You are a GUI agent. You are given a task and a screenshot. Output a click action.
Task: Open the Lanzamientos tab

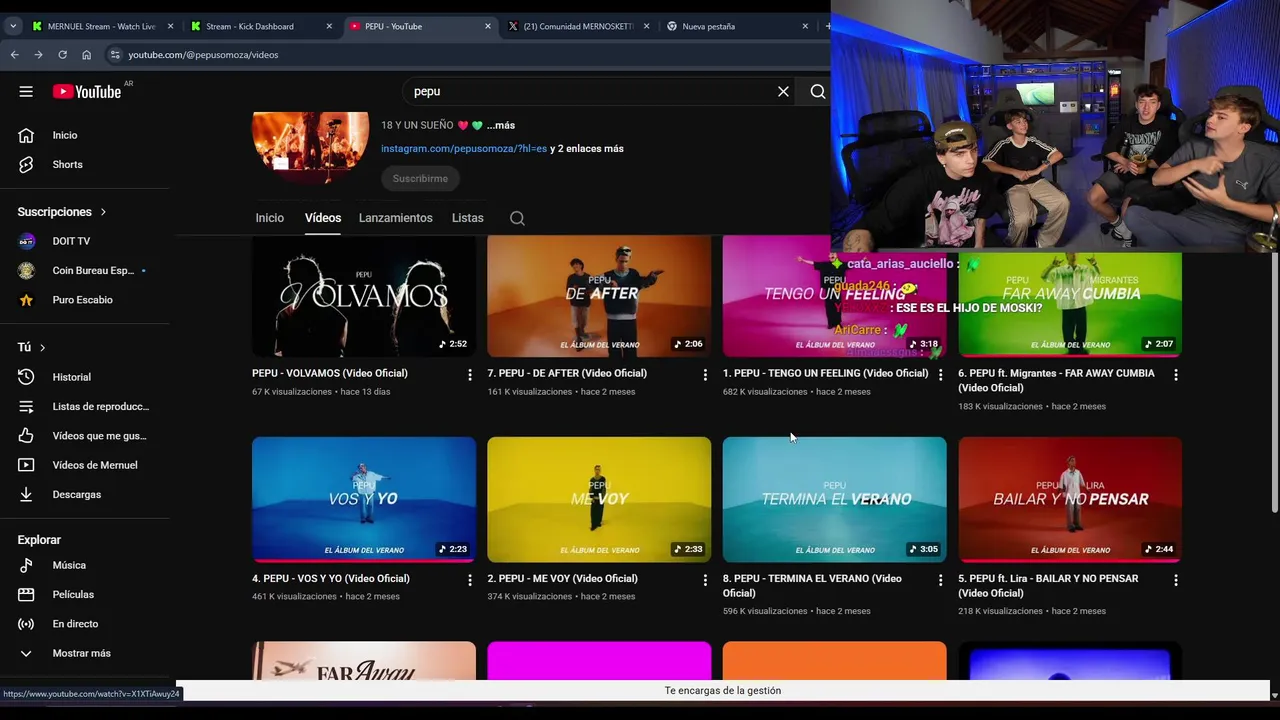tap(396, 218)
